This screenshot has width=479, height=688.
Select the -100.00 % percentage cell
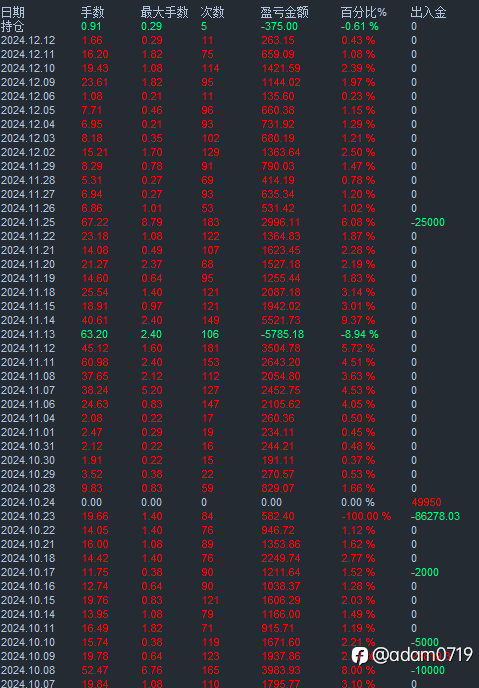tap(366, 517)
